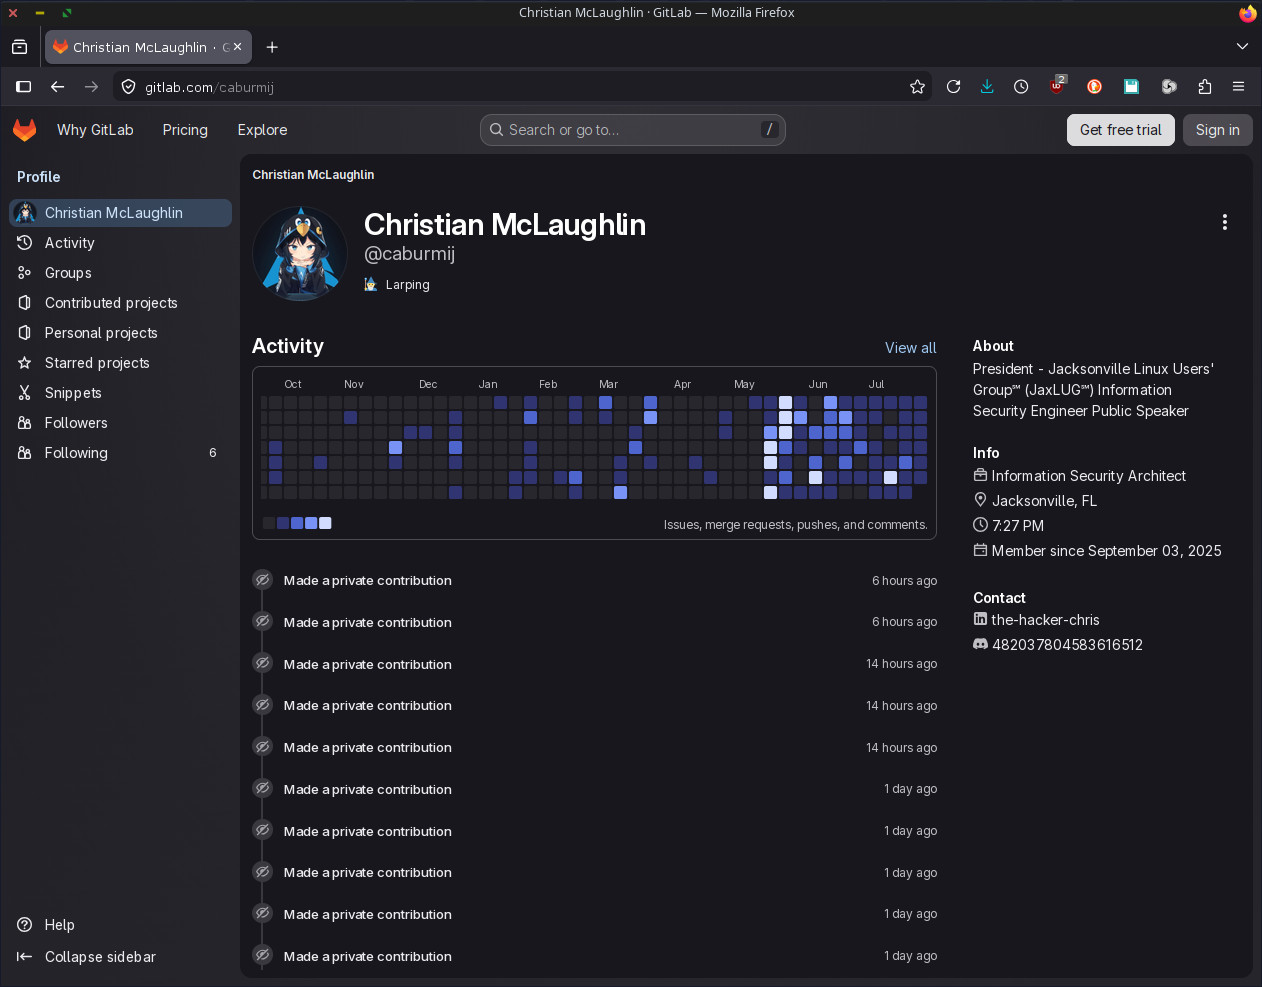Focus the Search or go to field
The width and height of the screenshot is (1262, 987).
[633, 130]
